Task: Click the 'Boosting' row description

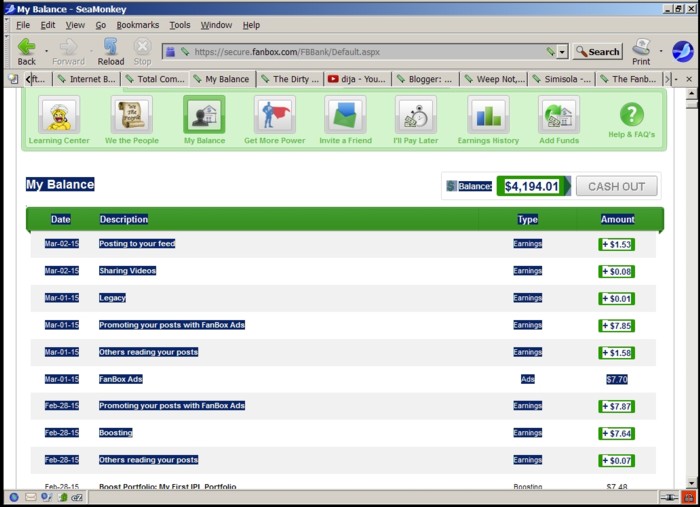Action: coord(116,432)
